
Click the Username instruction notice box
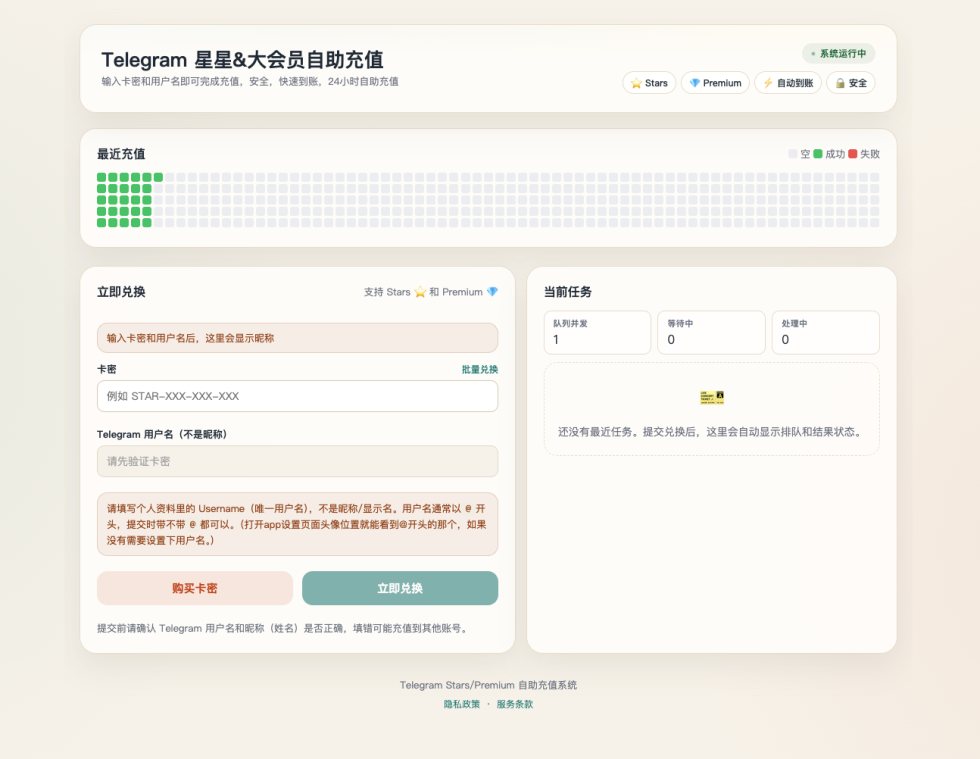point(298,524)
